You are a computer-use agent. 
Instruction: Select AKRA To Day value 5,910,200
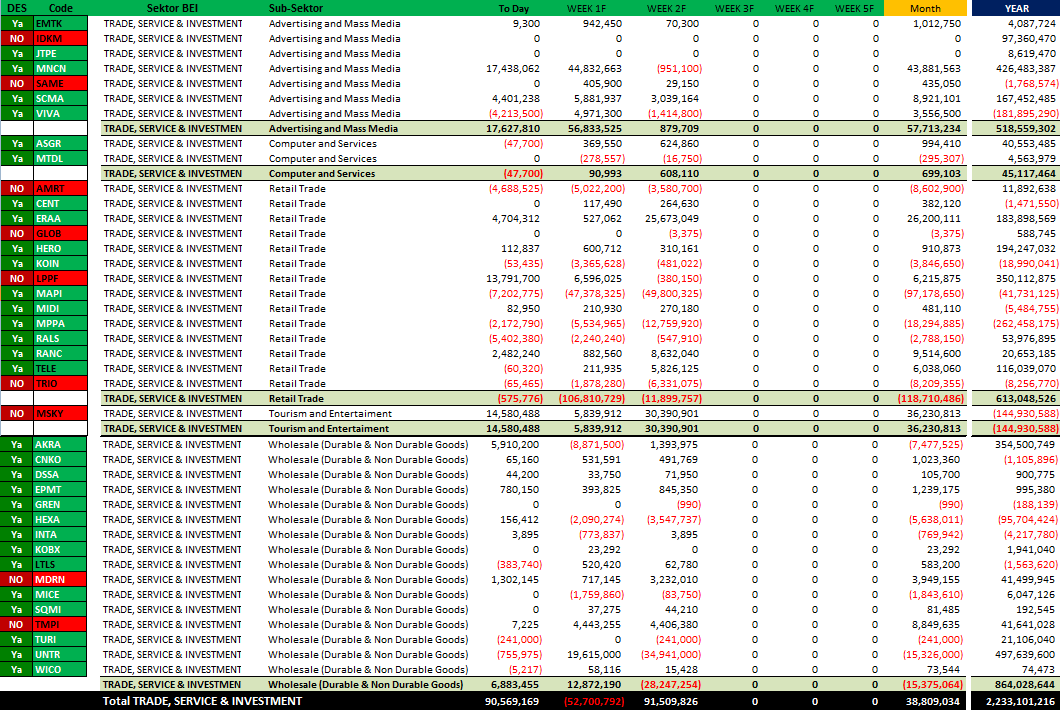click(515, 444)
